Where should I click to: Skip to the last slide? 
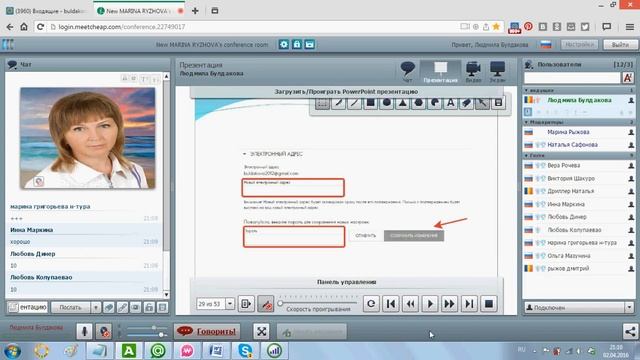[469, 304]
